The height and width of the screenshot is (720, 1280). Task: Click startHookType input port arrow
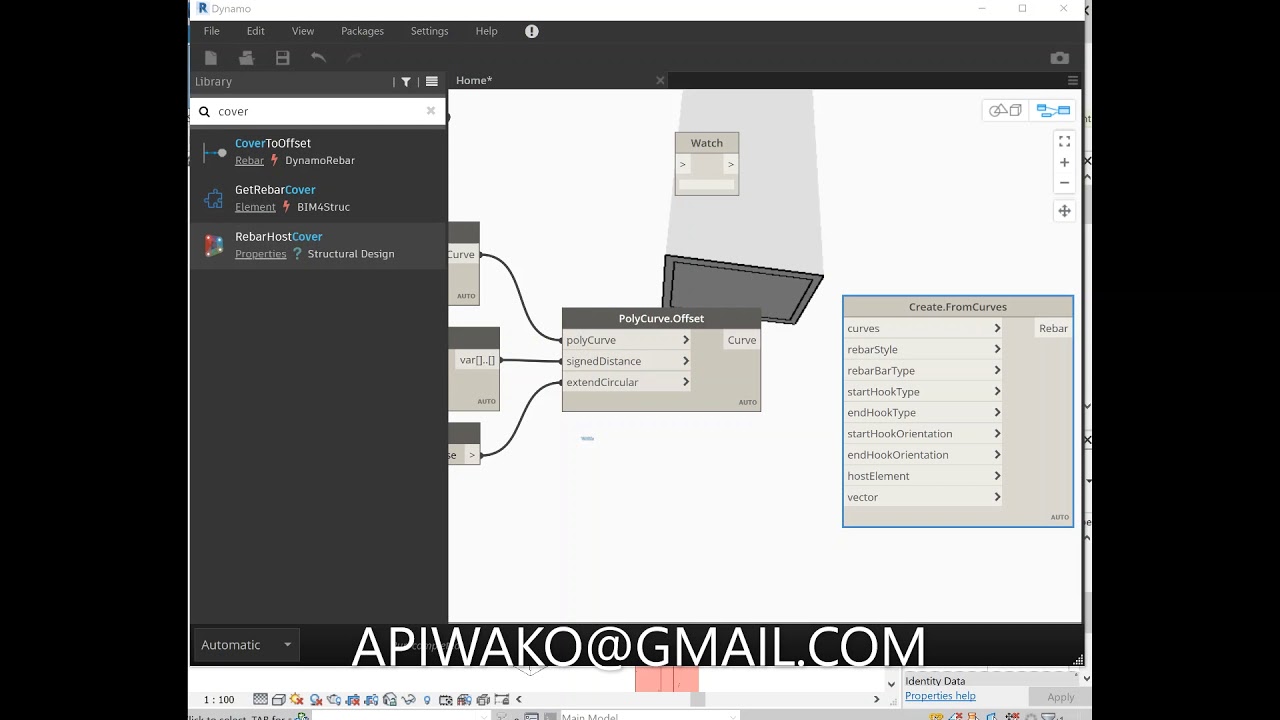click(997, 391)
